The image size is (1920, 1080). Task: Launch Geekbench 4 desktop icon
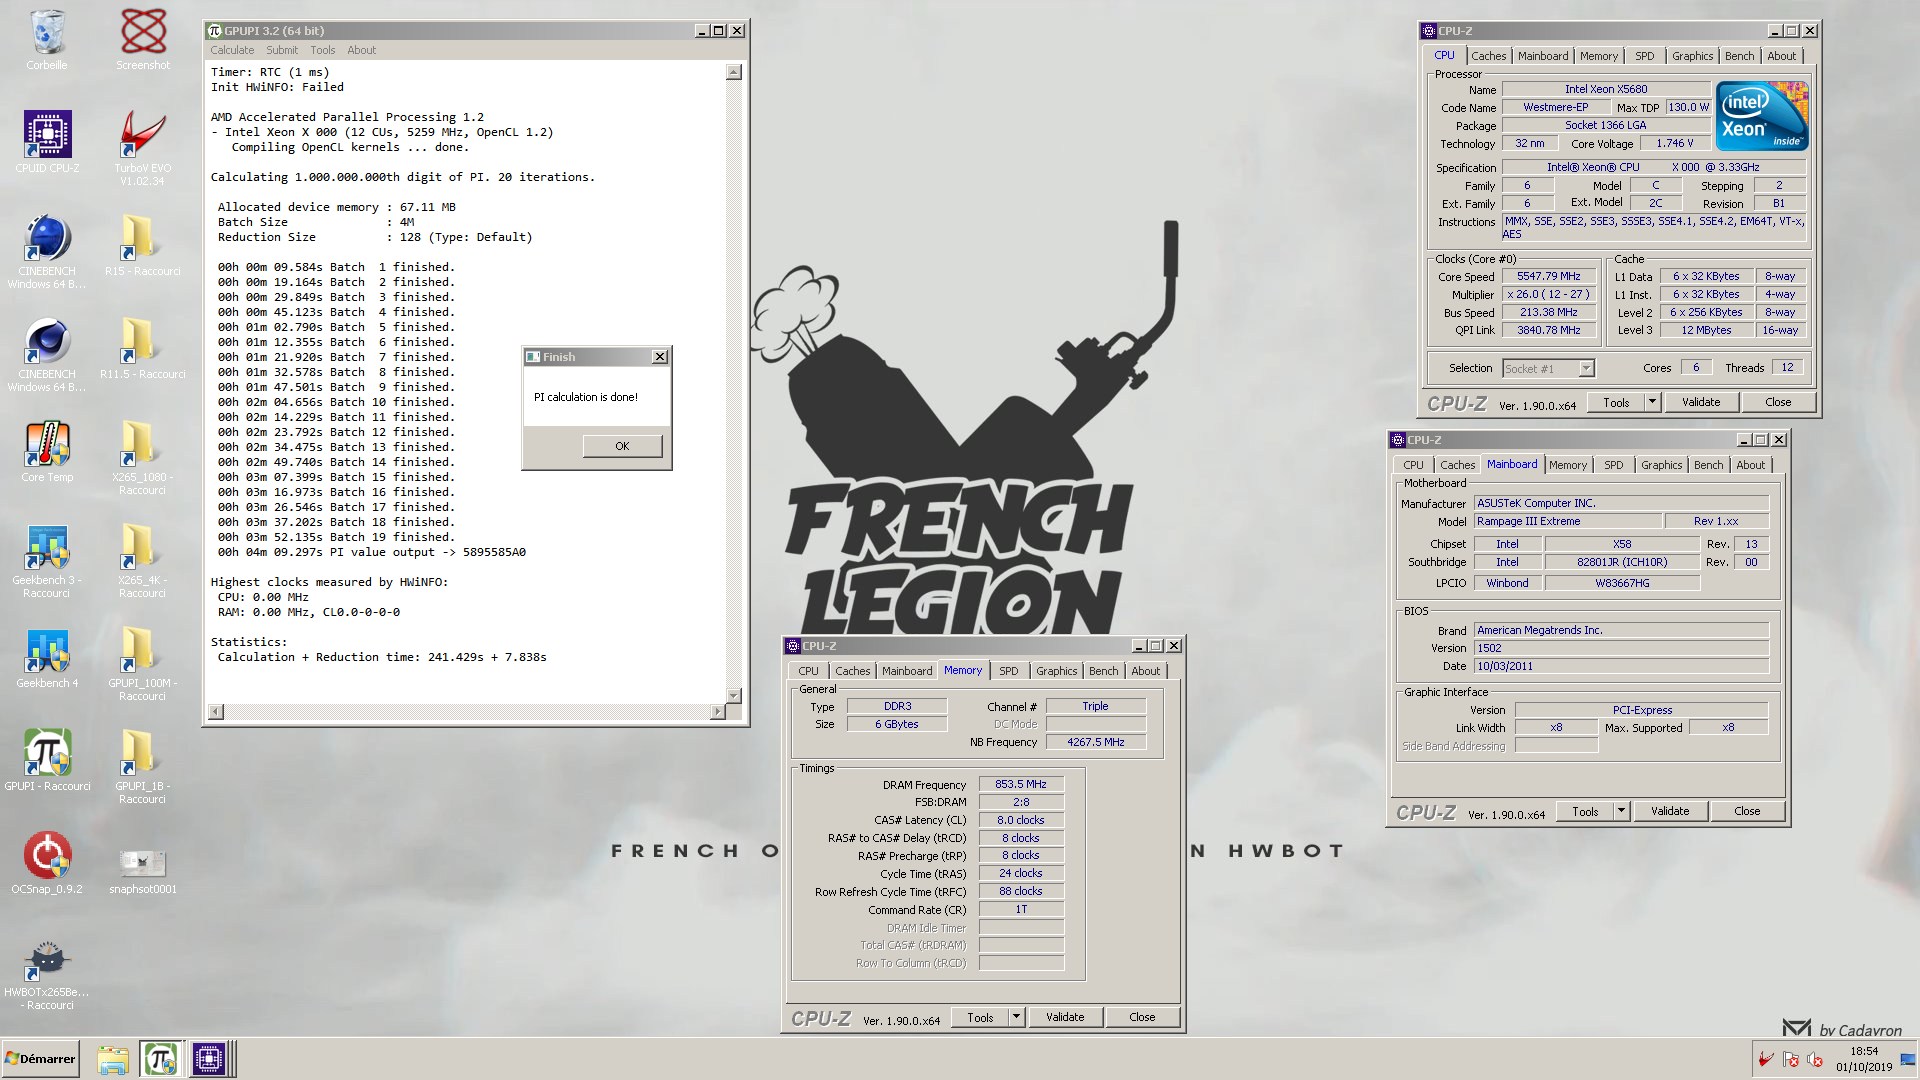tap(47, 658)
